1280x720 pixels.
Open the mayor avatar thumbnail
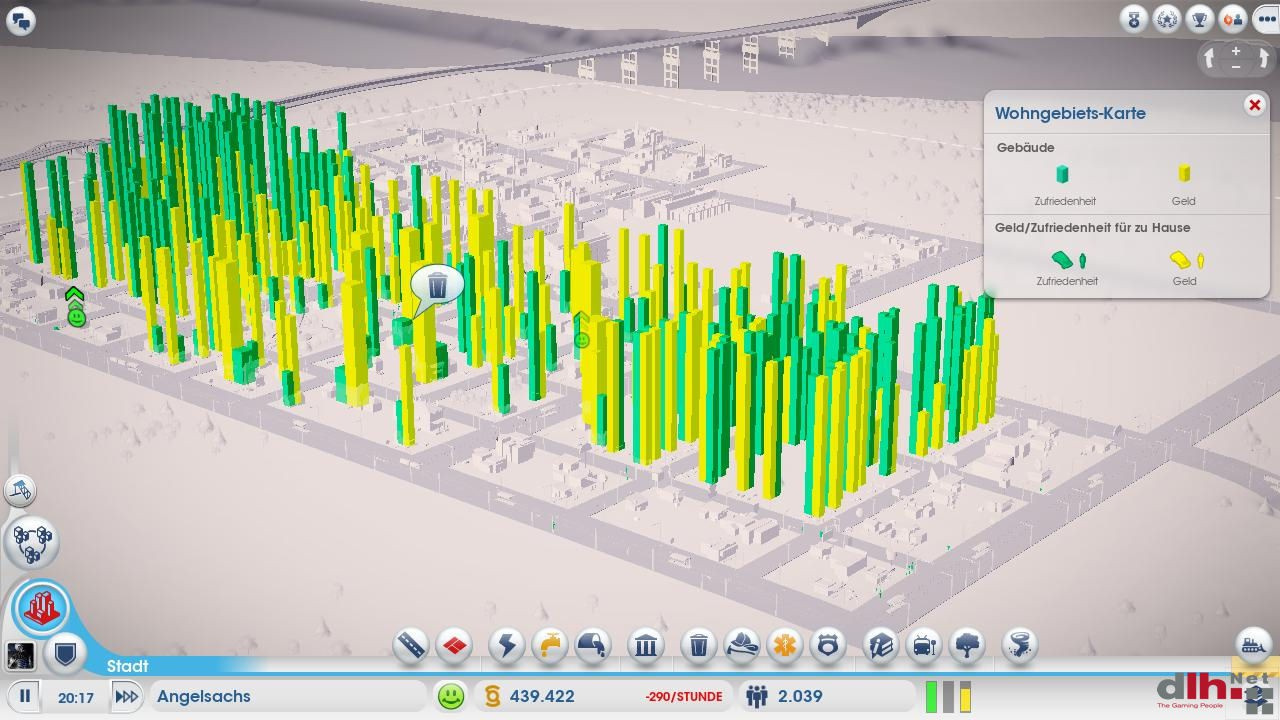click(x=20, y=656)
